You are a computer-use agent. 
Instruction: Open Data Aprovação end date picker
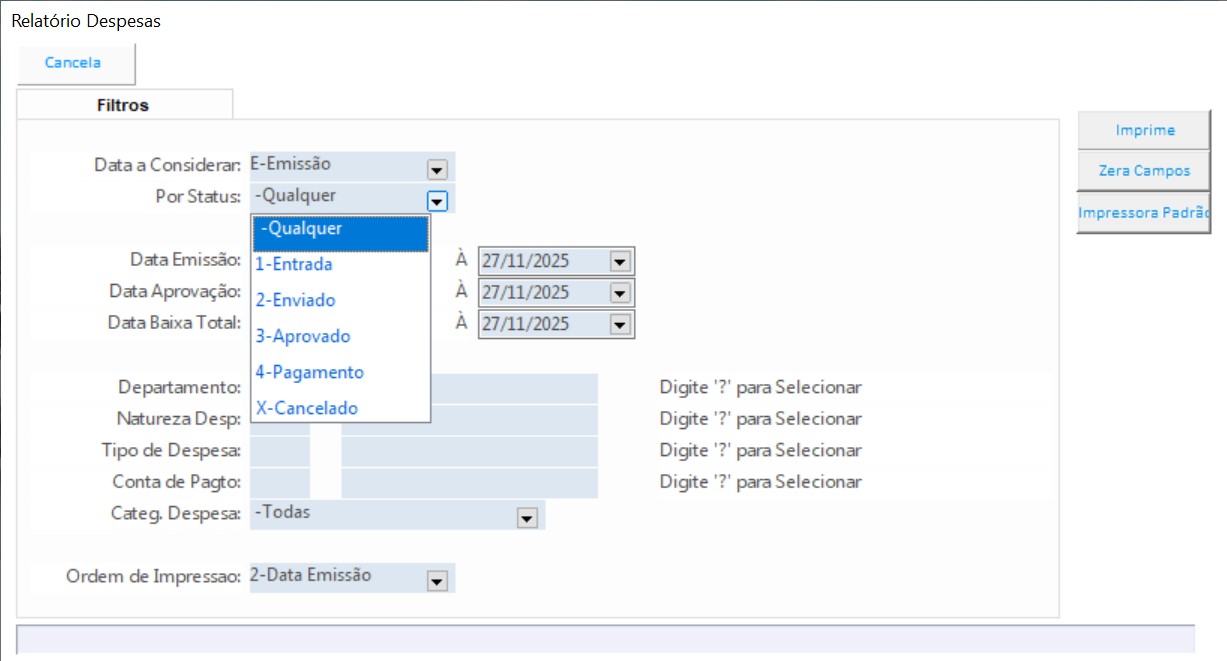click(x=620, y=293)
